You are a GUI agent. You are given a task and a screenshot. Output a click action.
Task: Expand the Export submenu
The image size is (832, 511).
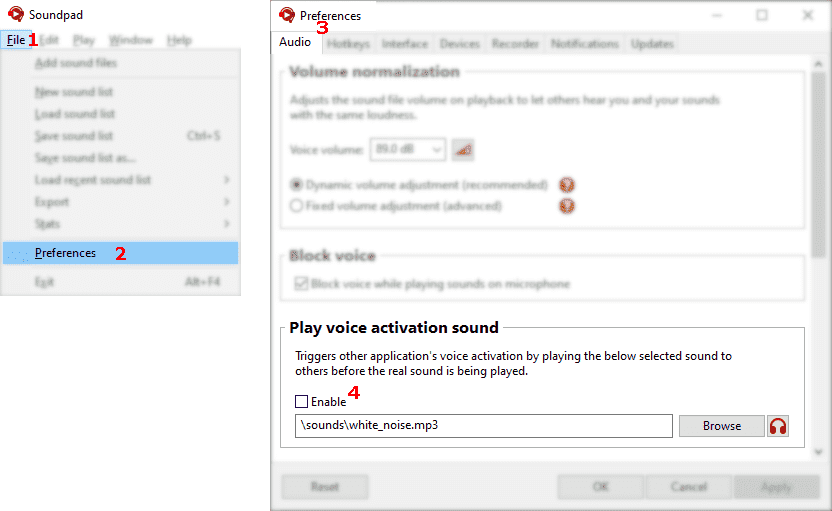point(121,202)
